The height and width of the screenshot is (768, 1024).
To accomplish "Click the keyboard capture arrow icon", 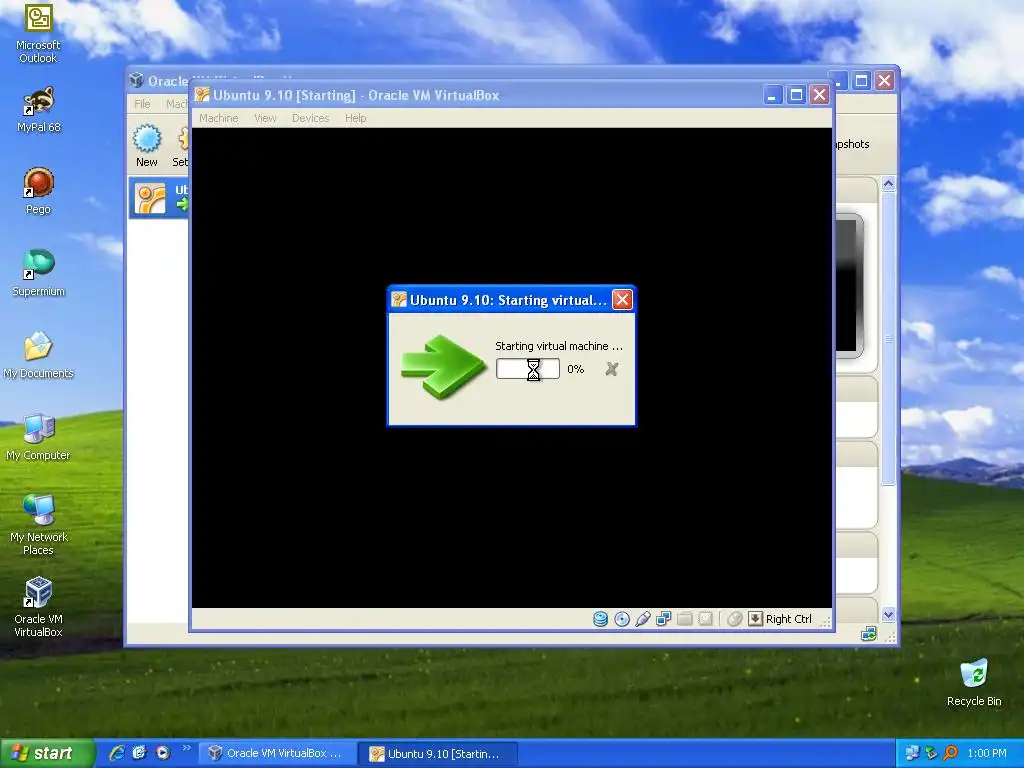I will click(x=755, y=618).
